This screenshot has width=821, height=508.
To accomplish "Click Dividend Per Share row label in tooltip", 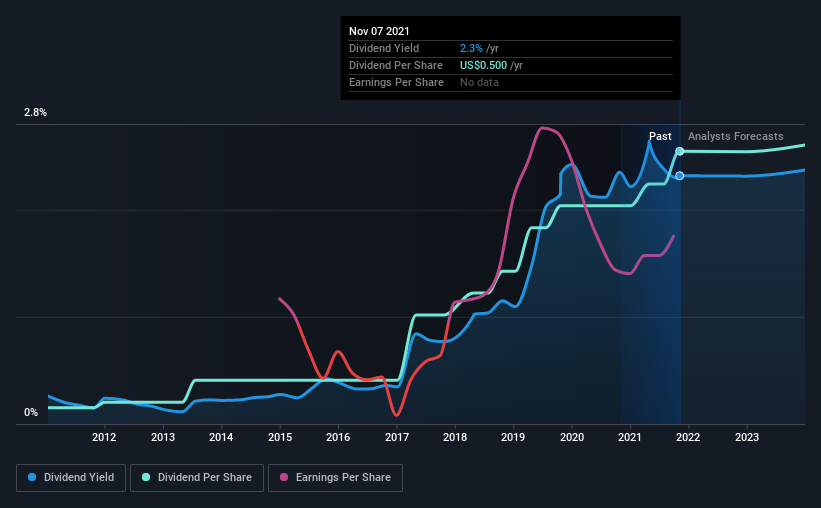I will tap(396, 65).
